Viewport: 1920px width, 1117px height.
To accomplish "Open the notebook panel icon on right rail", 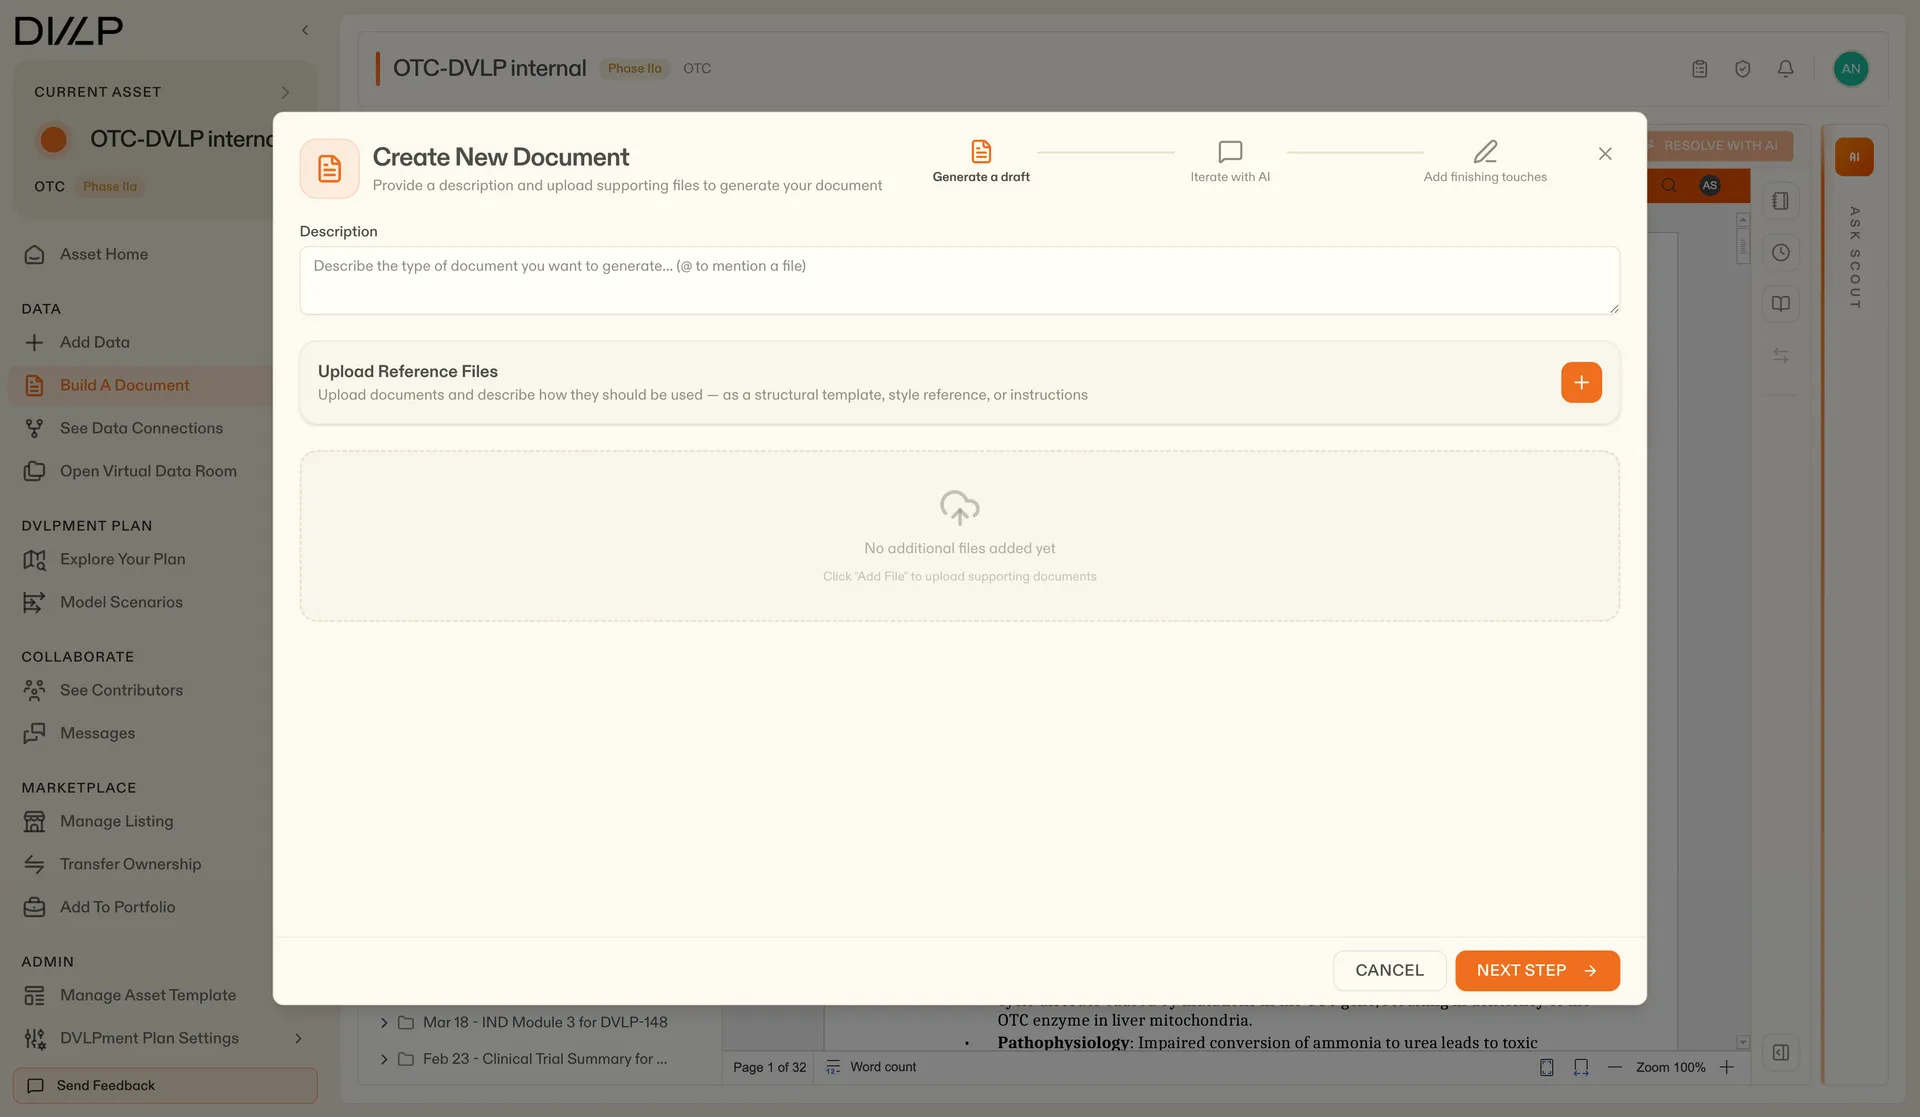I will [1780, 201].
